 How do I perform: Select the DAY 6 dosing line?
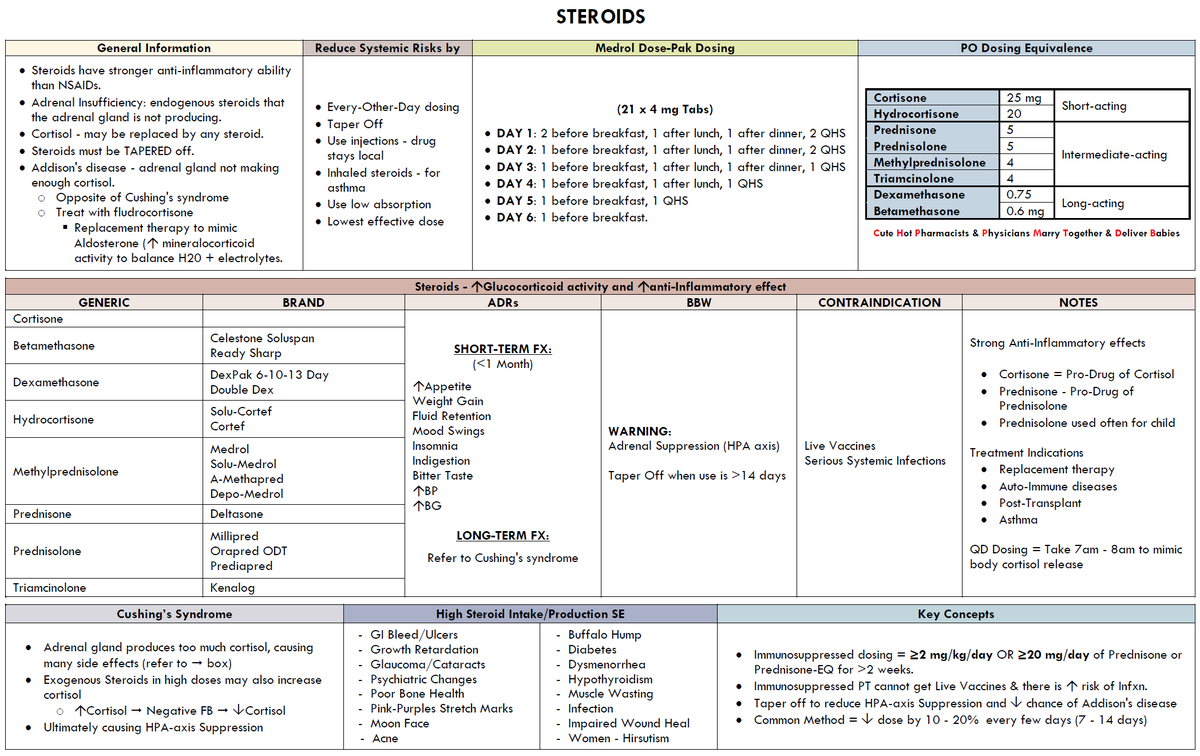(x=572, y=217)
